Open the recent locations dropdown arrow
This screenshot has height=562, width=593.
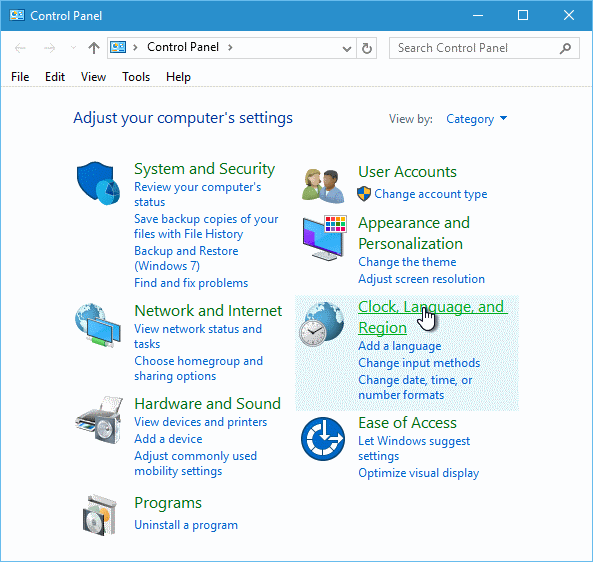(x=73, y=48)
